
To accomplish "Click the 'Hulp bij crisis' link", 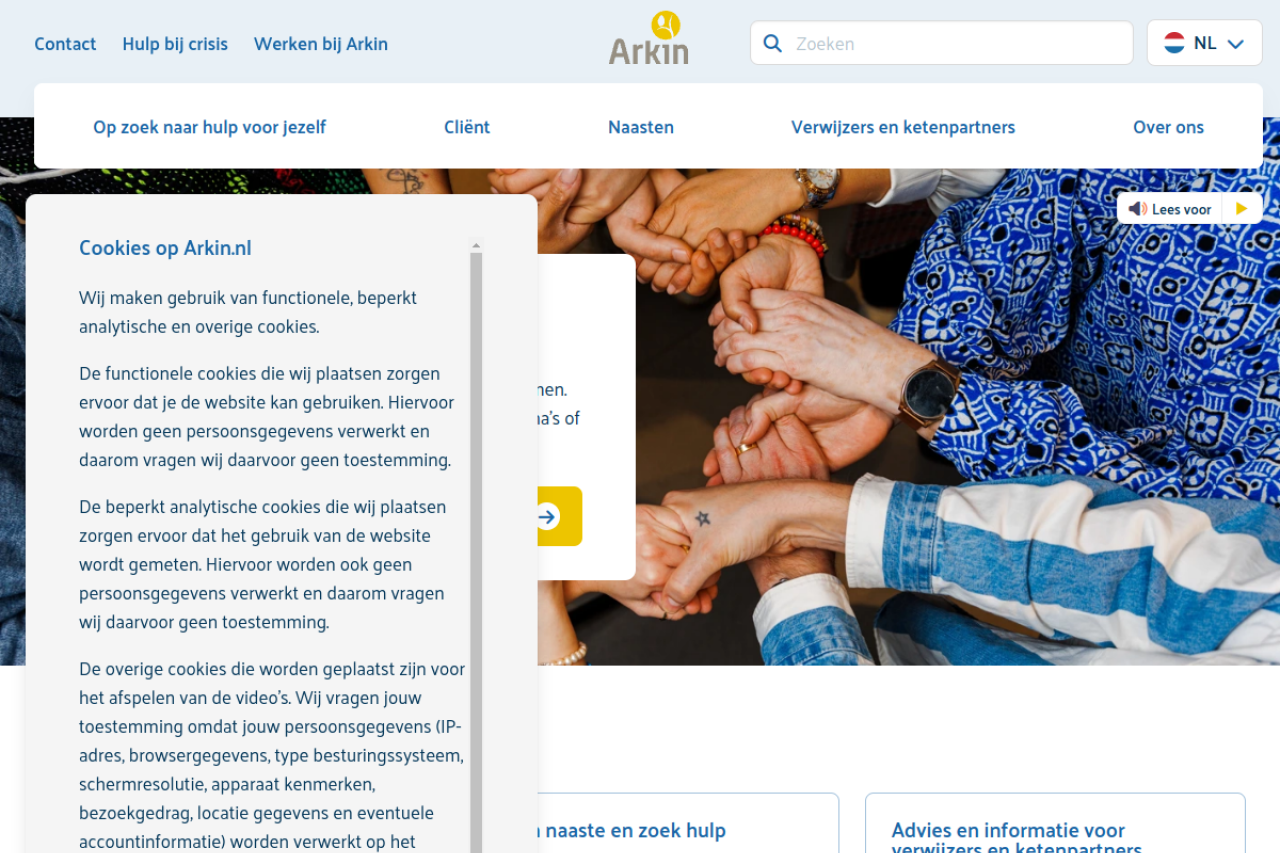I will point(175,44).
